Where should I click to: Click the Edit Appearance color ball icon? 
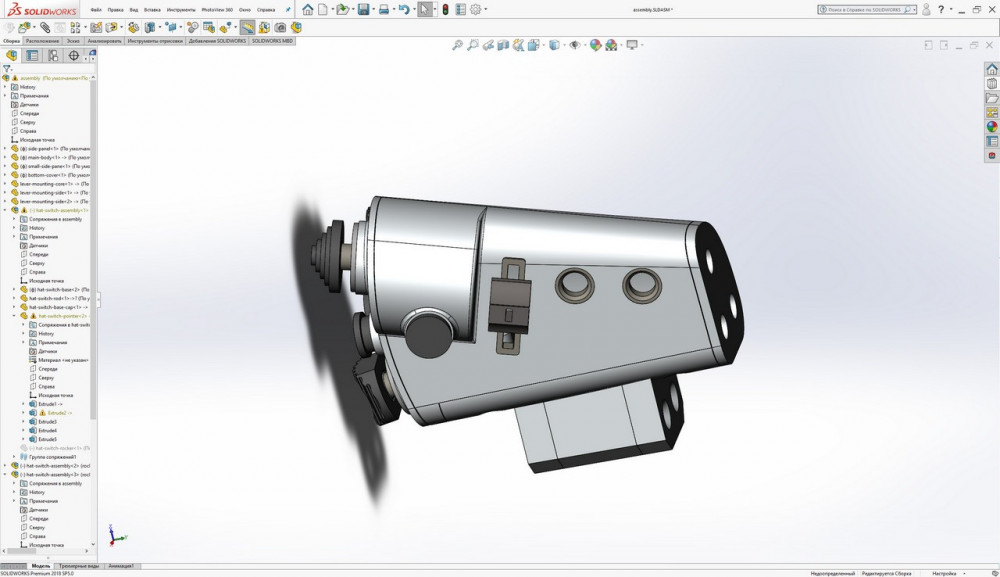click(596, 45)
